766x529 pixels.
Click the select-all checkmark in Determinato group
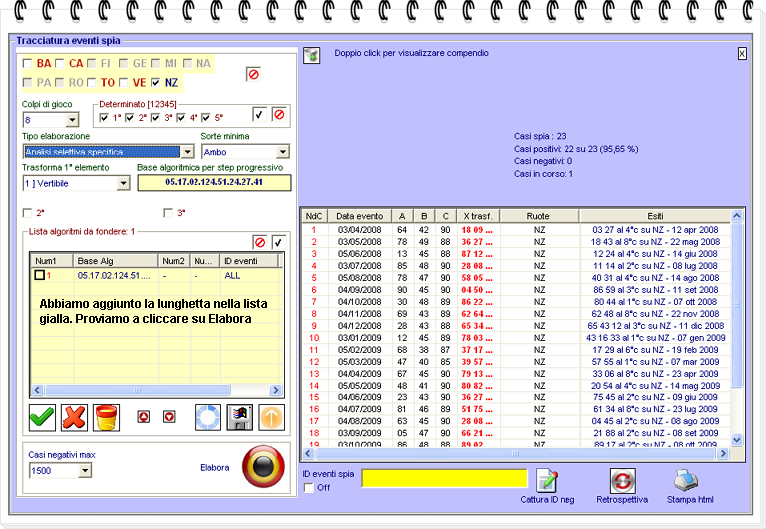pos(259,115)
